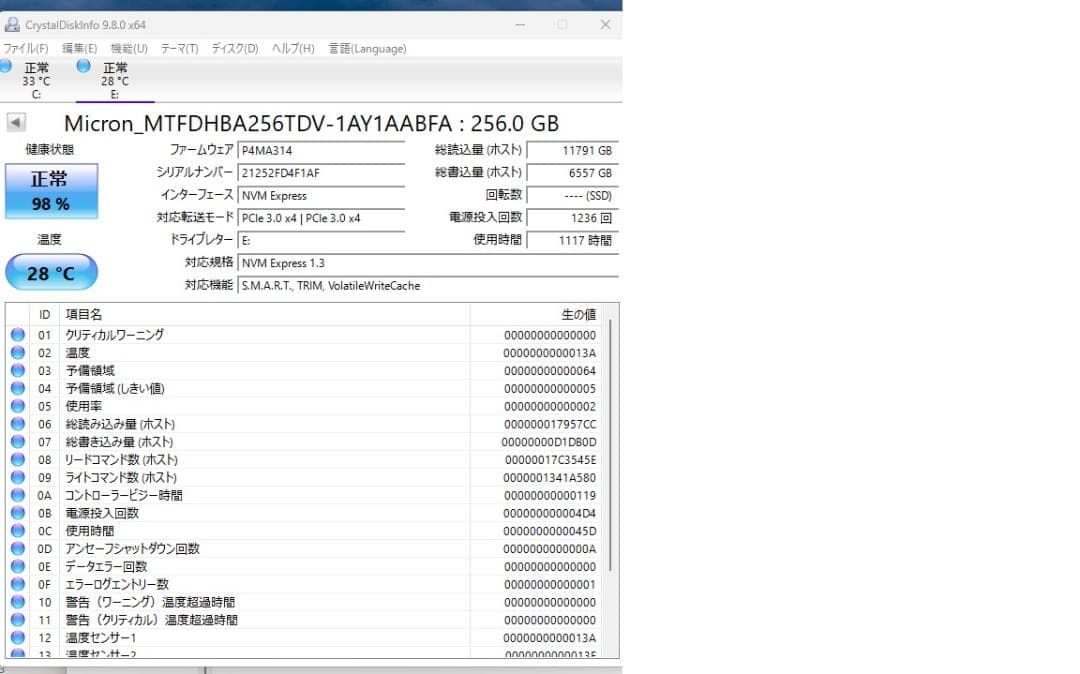Click the transfer mode field PCIe 3.0 x4
Screen dimensions: 1080x674
(321, 218)
